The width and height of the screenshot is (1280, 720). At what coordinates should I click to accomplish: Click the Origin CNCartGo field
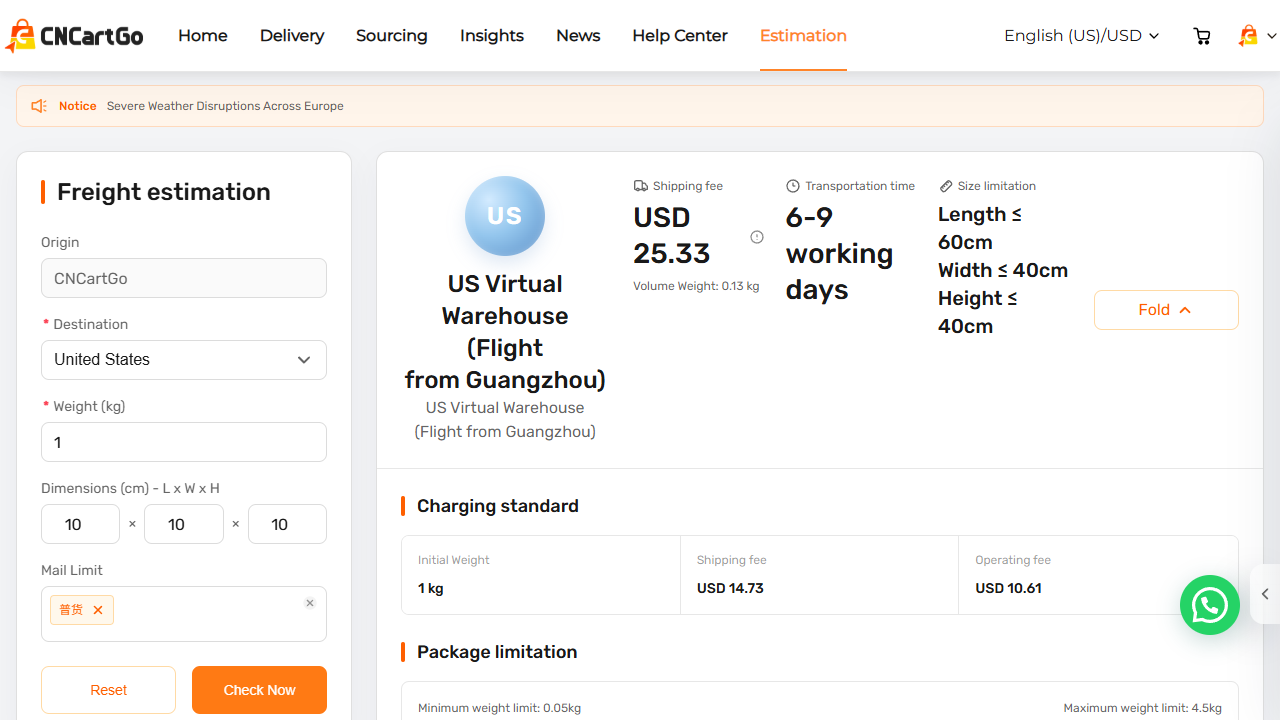coord(184,278)
